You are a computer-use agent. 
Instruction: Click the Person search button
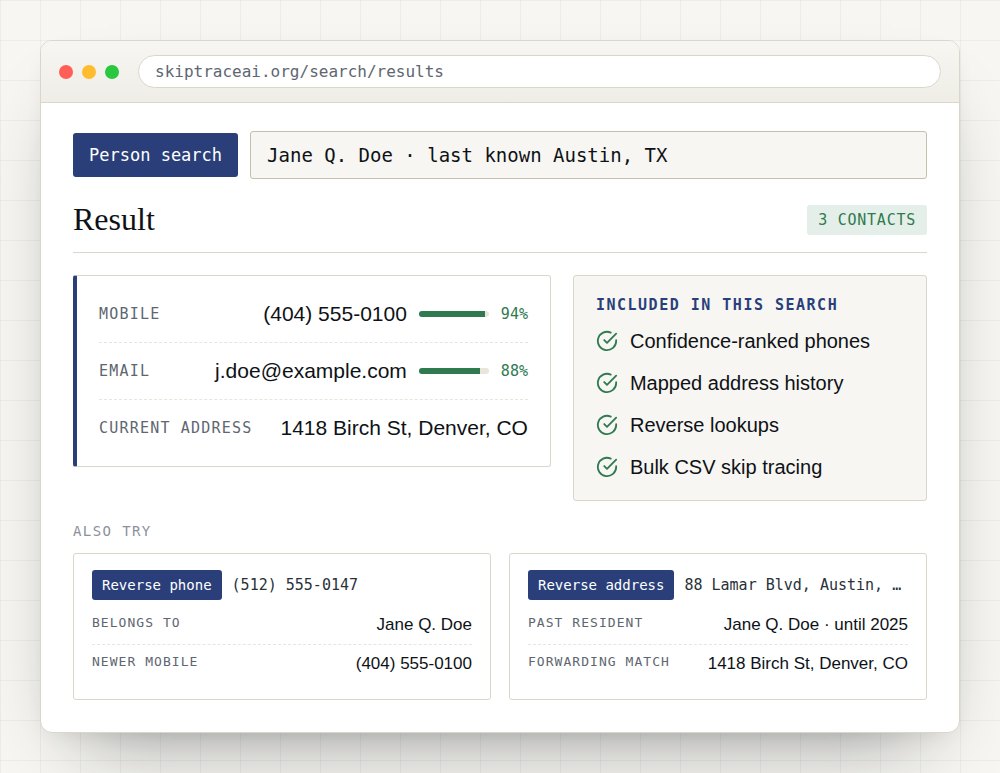pyautogui.click(x=155, y=155)
